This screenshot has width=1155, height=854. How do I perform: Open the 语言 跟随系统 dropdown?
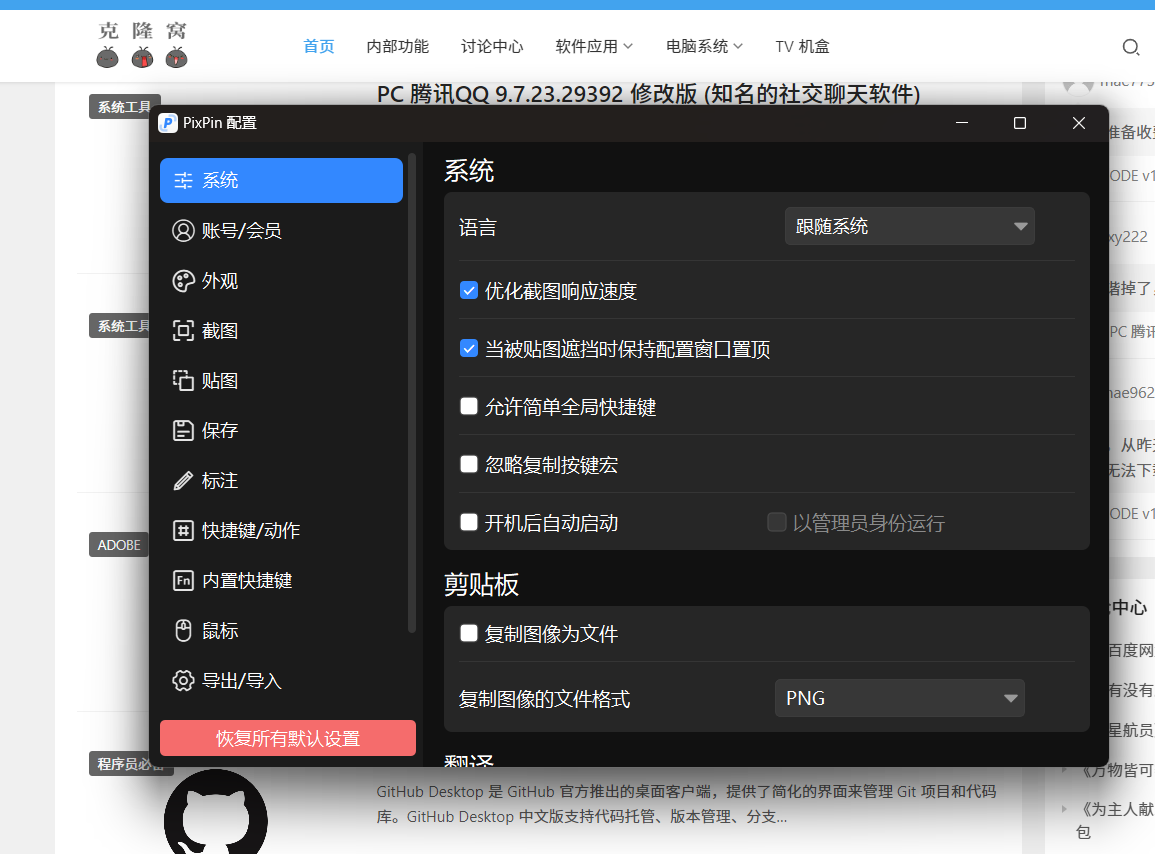pyautogui.click(x=910, y=226)
